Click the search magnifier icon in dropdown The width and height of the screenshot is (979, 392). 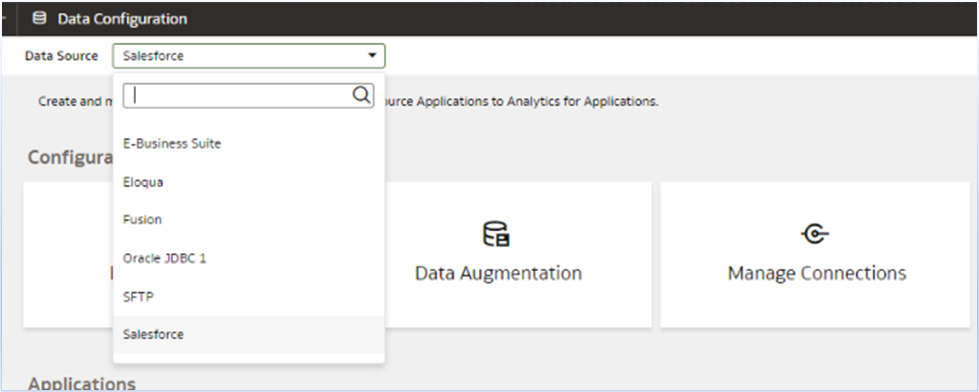[x=362, y=96]
